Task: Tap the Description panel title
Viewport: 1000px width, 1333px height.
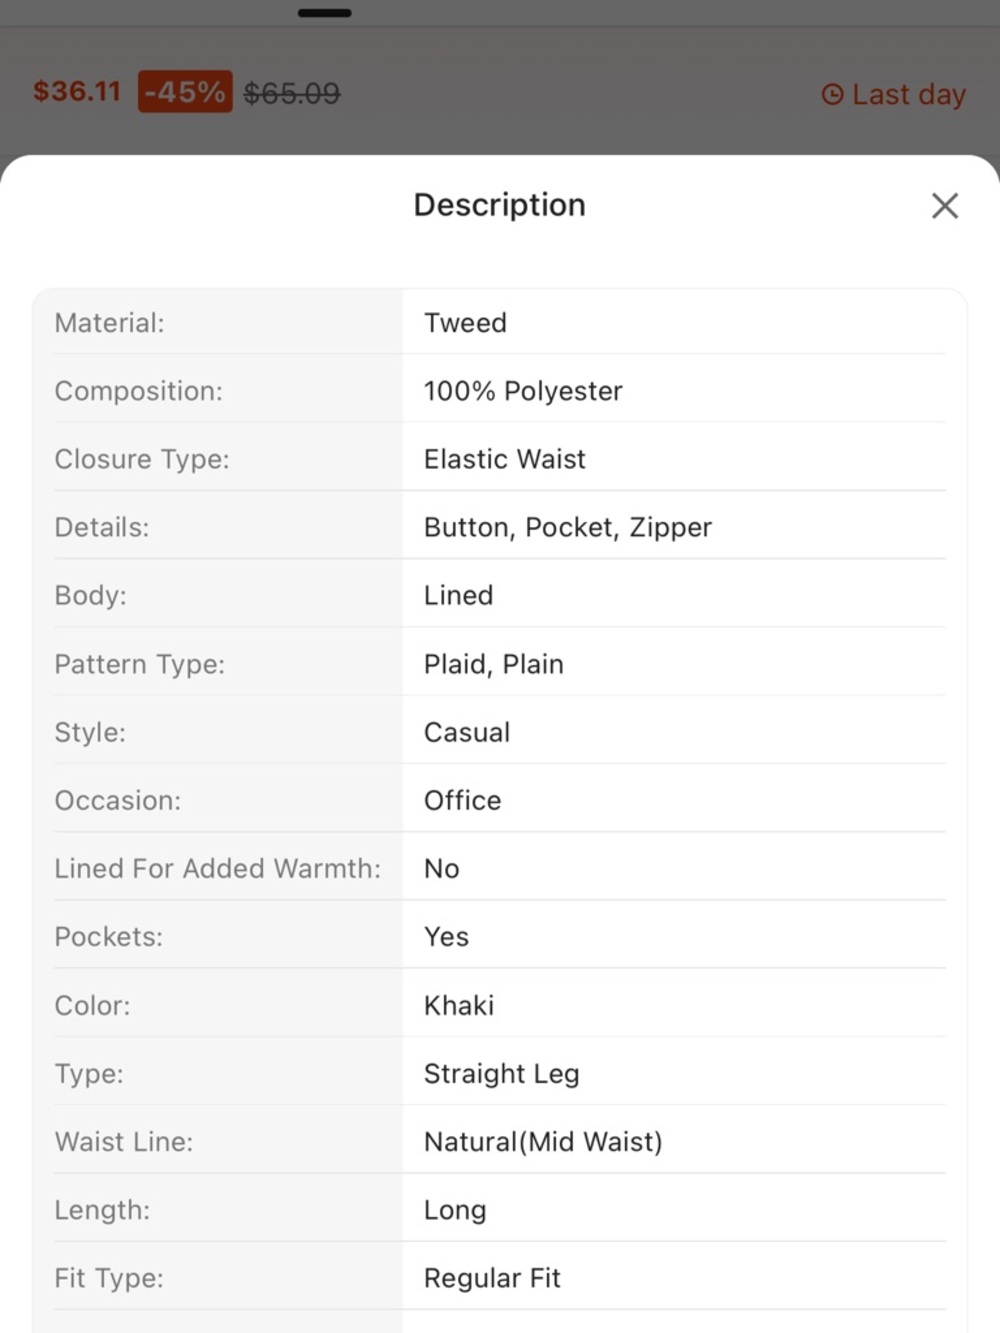Action: [500, 205]
